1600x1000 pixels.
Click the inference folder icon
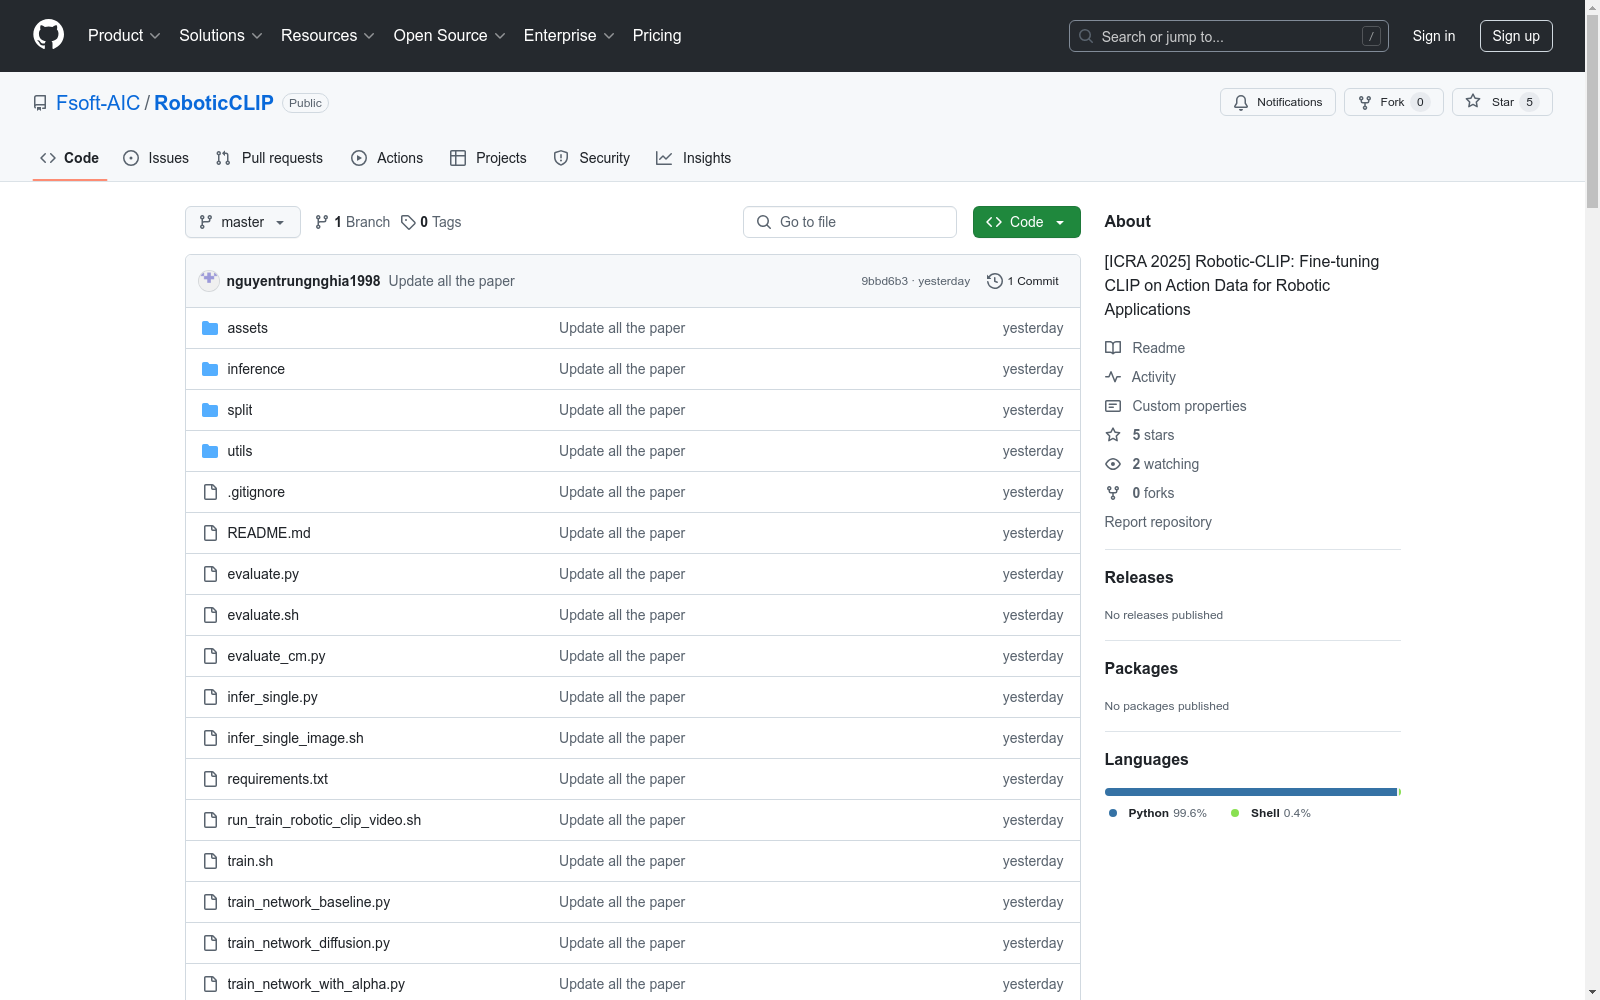pyautogui.click(x=210, y=369)
